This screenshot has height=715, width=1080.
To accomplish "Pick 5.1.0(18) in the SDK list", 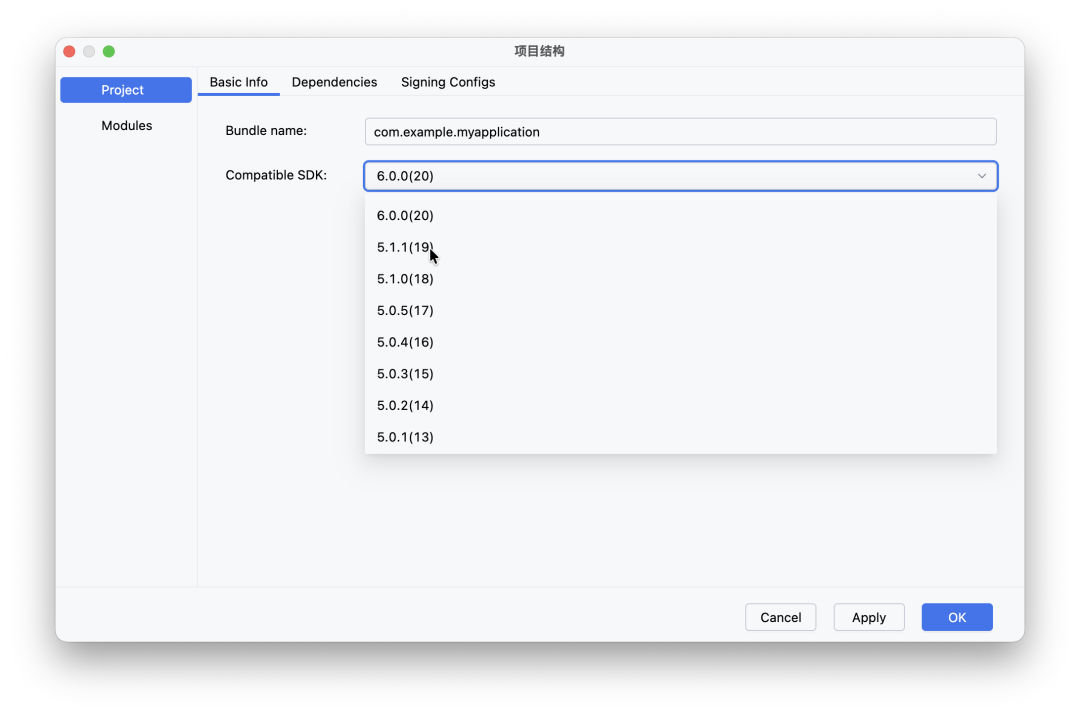I will [x=680, y=279].
